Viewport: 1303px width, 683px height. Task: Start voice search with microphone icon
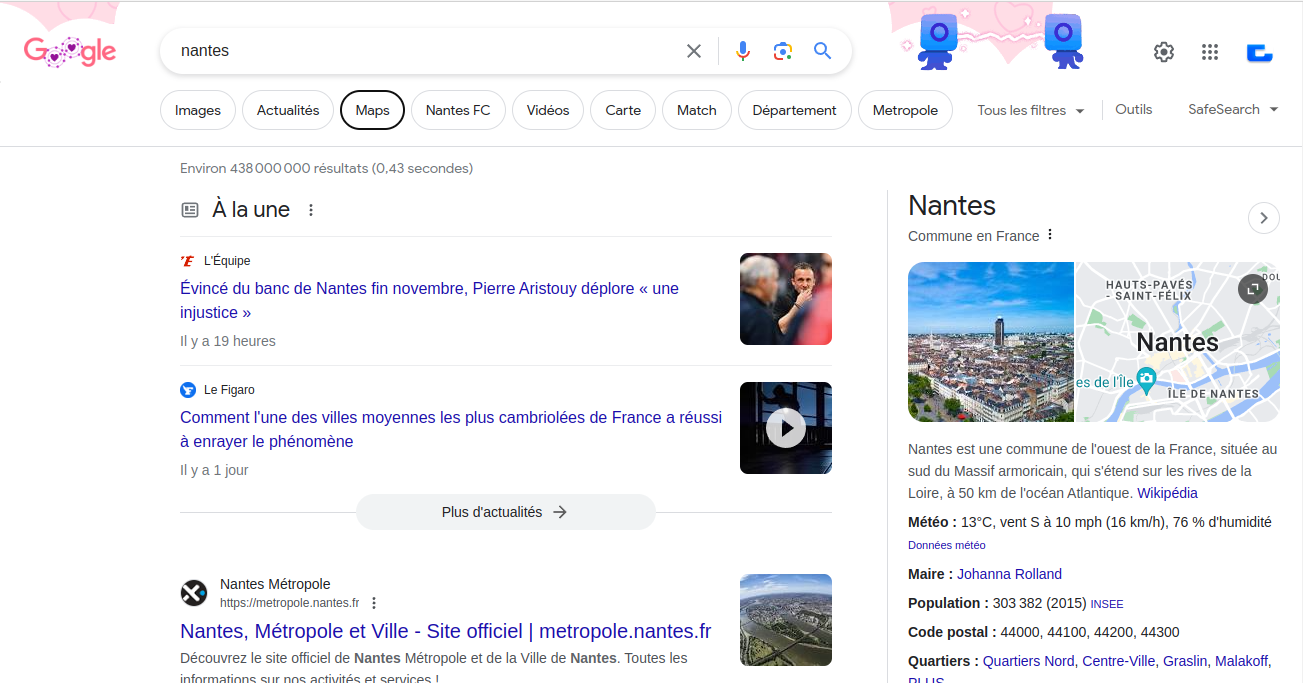coord(742,51)
